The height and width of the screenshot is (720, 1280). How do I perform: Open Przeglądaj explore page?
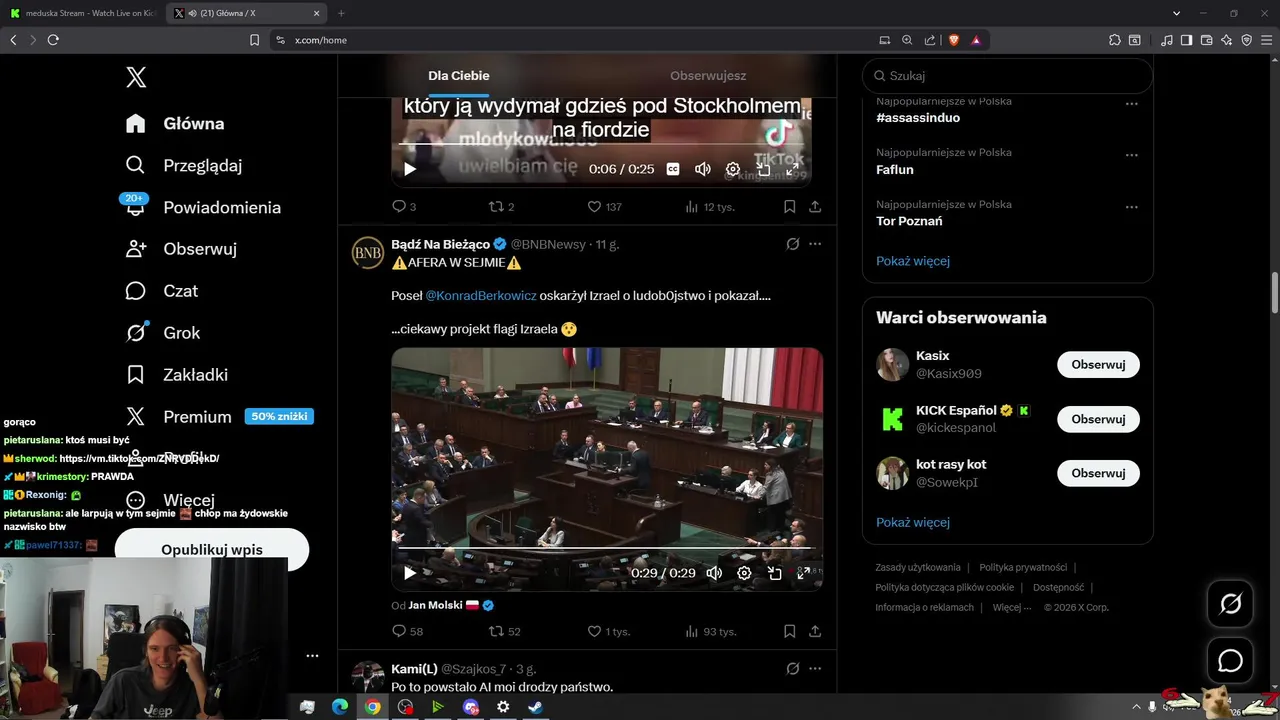[184, 165]
